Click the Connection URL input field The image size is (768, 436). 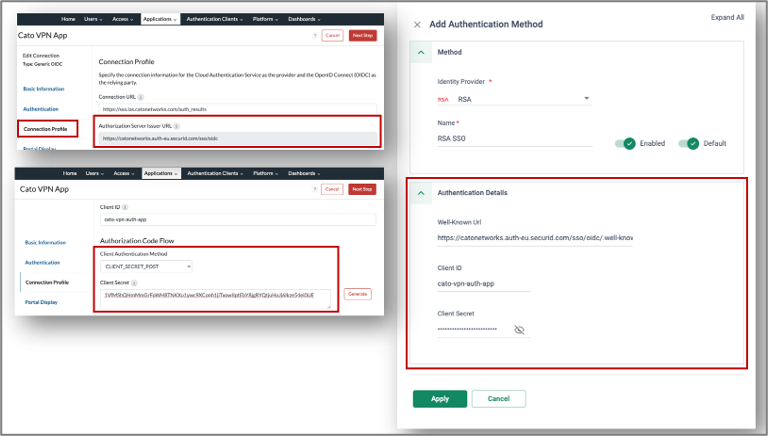pos(238,109)
